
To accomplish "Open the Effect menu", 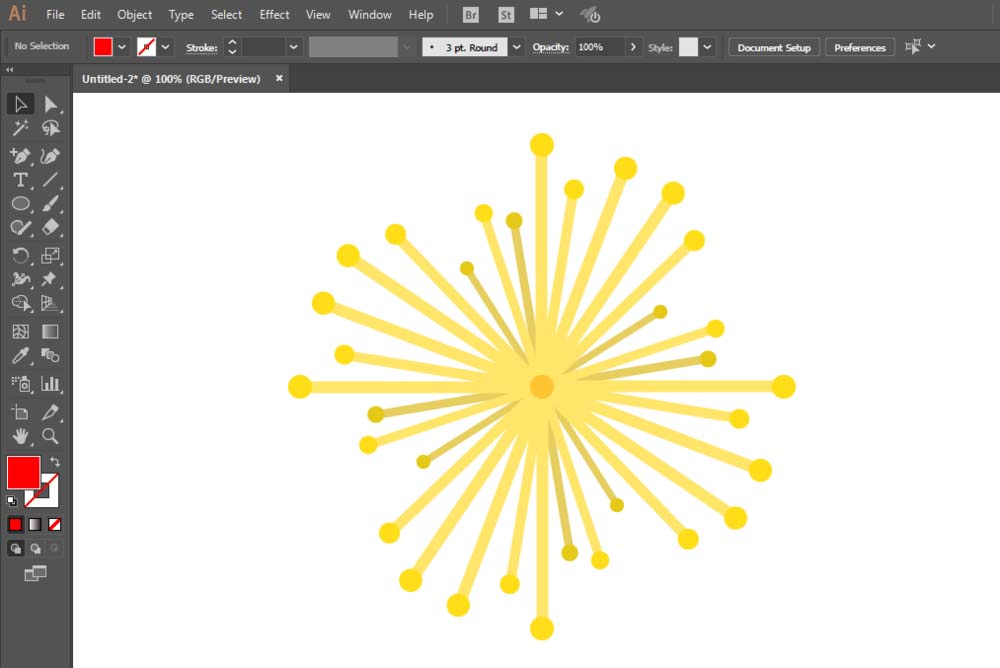I will 274,15.
